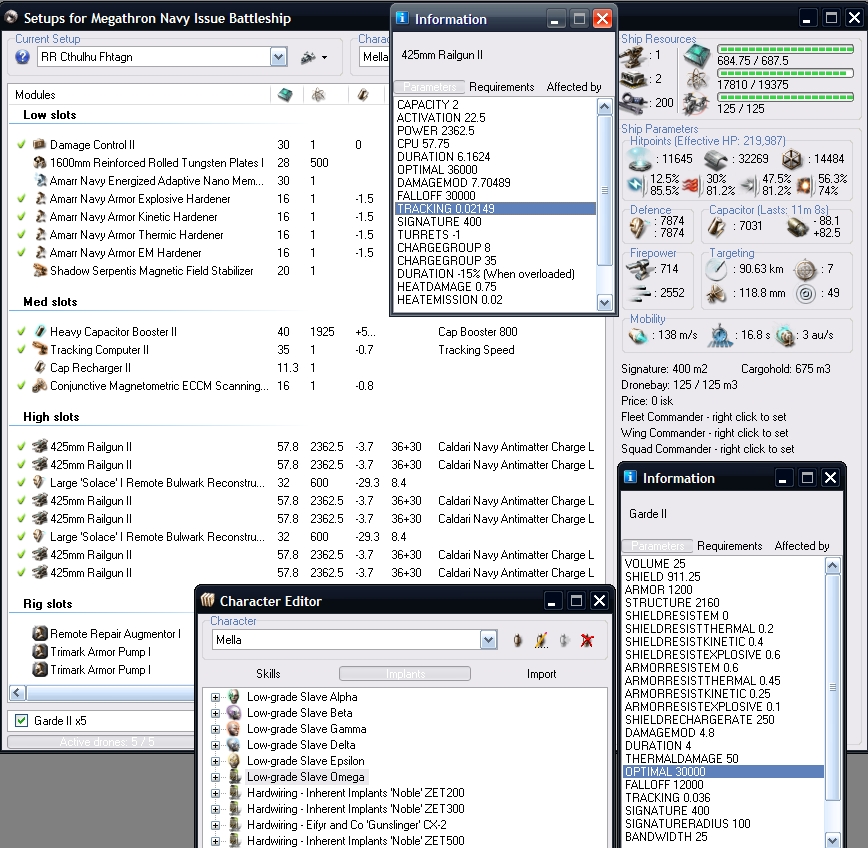Open Requirements tab in Garde II info
Image resolution: width=868 pixels, height=848 pixels.
[729, 546]
